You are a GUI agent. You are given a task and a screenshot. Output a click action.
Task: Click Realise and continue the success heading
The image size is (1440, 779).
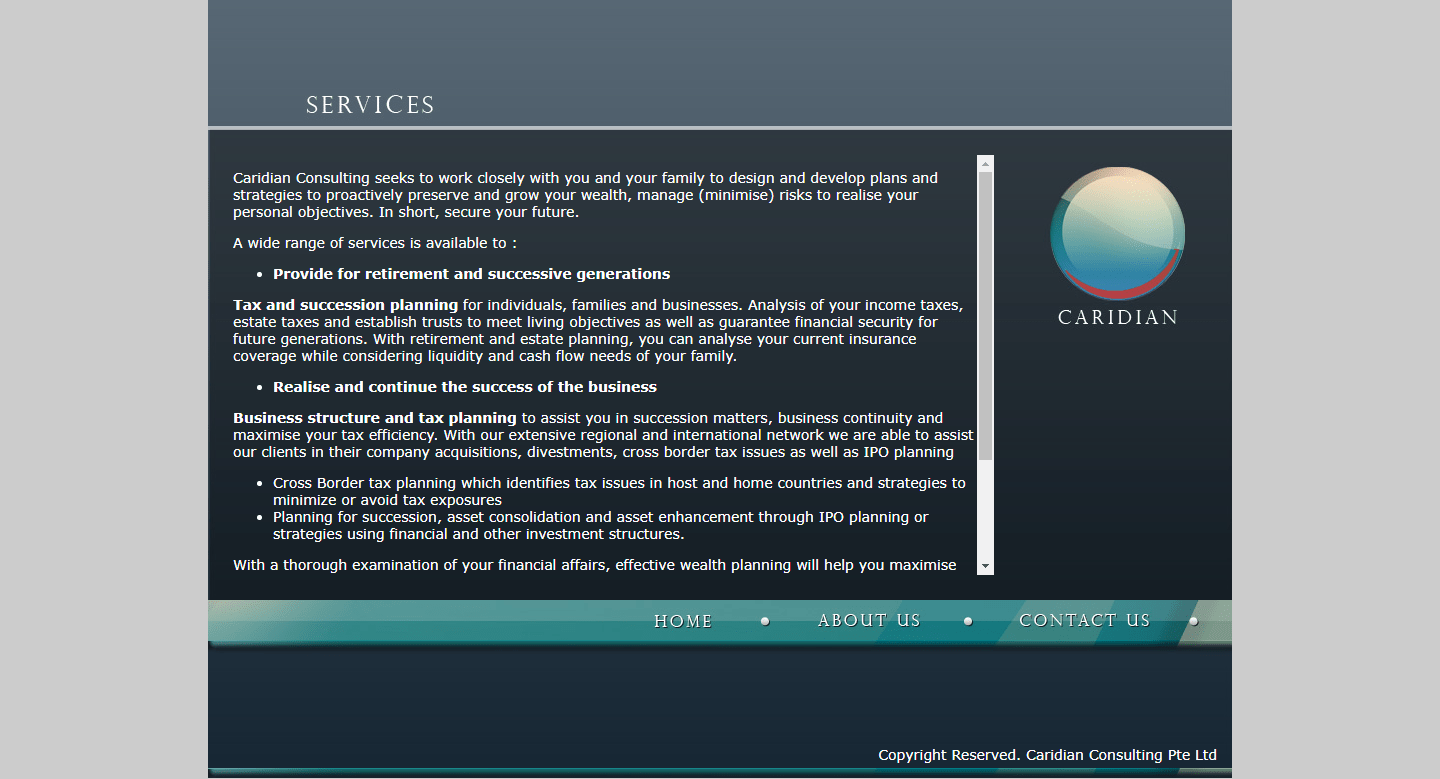(464, 387)
